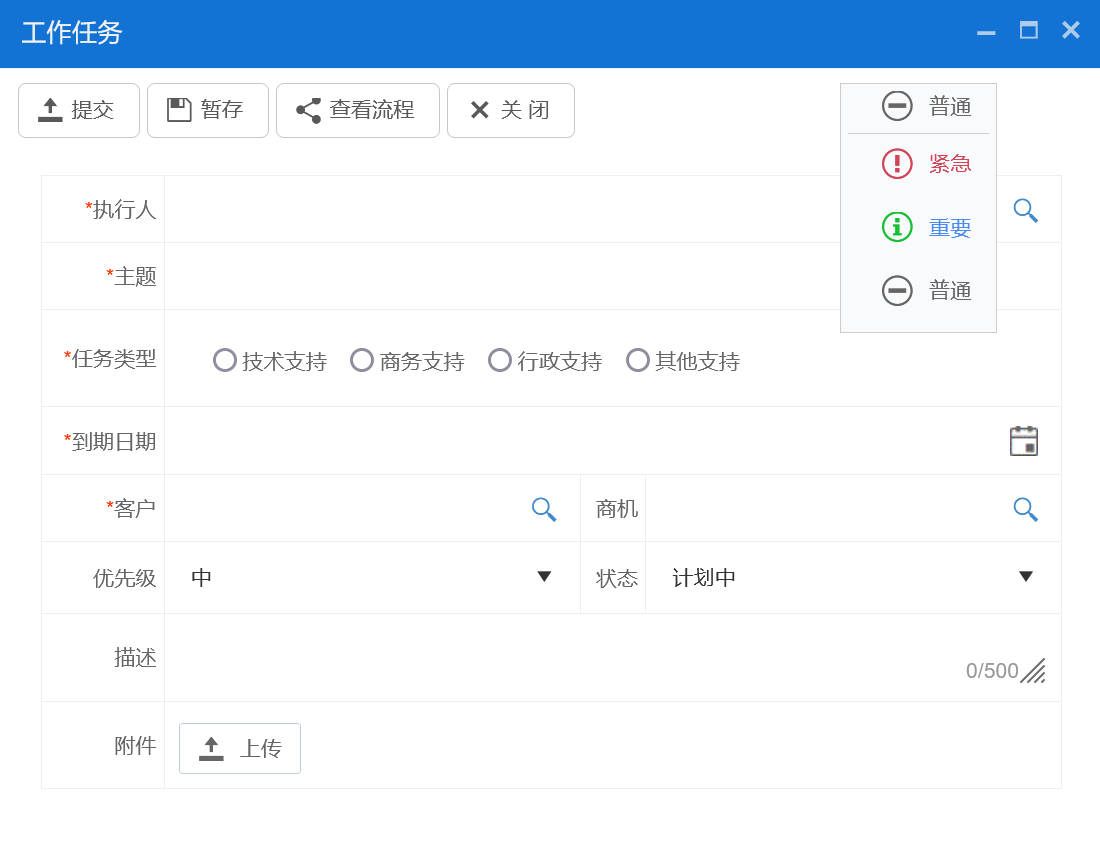
Task: Open 查看流程 to view the workflow
Action: pos(357,110)
